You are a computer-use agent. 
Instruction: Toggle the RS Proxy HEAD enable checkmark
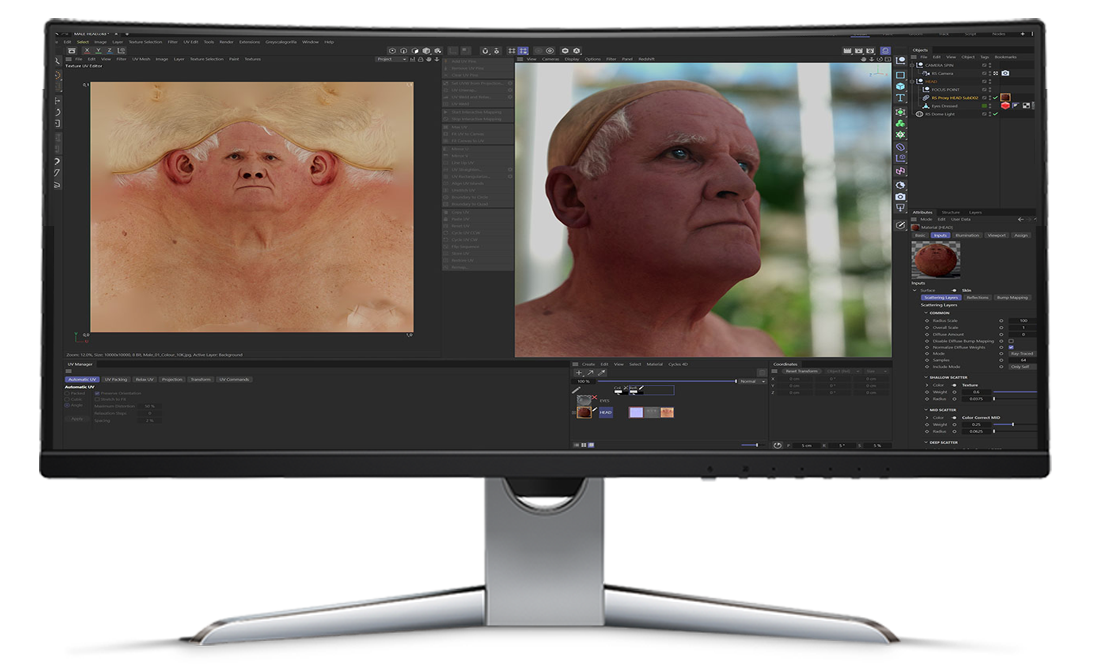995,98
